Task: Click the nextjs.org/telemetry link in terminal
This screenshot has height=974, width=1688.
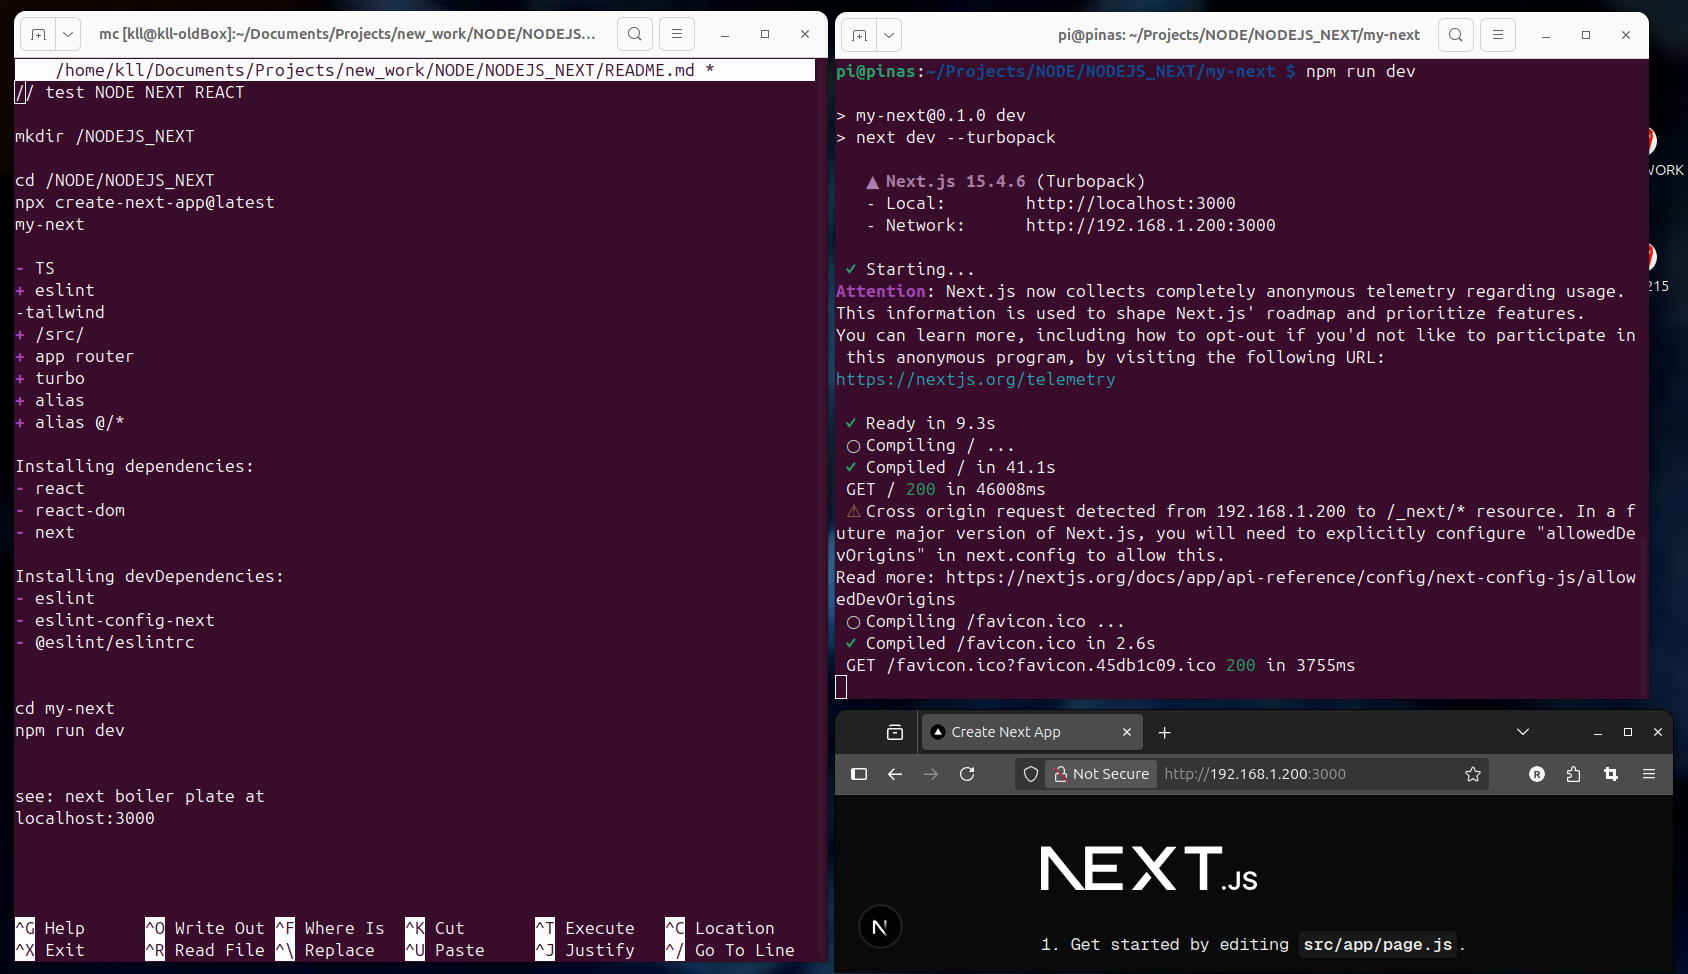Action: [975, 379]
